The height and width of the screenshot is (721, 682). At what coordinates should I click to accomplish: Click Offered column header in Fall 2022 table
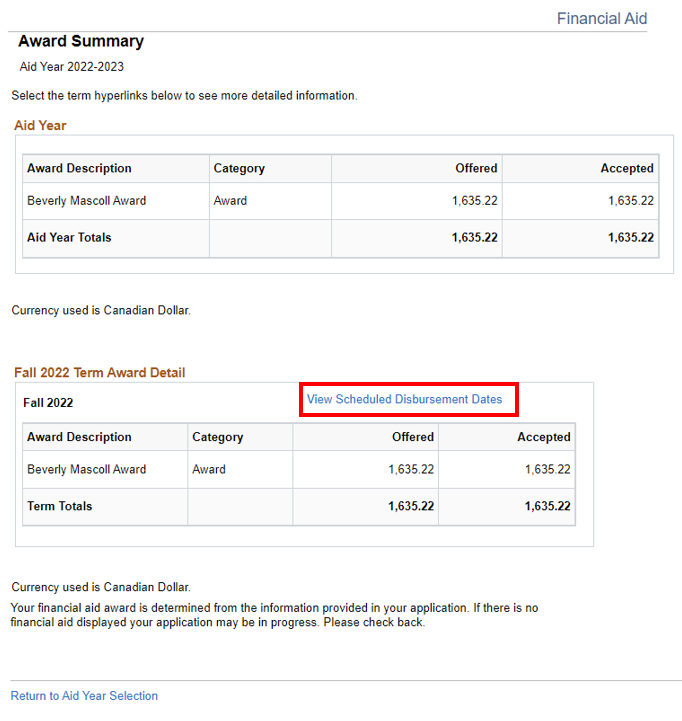tap(412, 437)
